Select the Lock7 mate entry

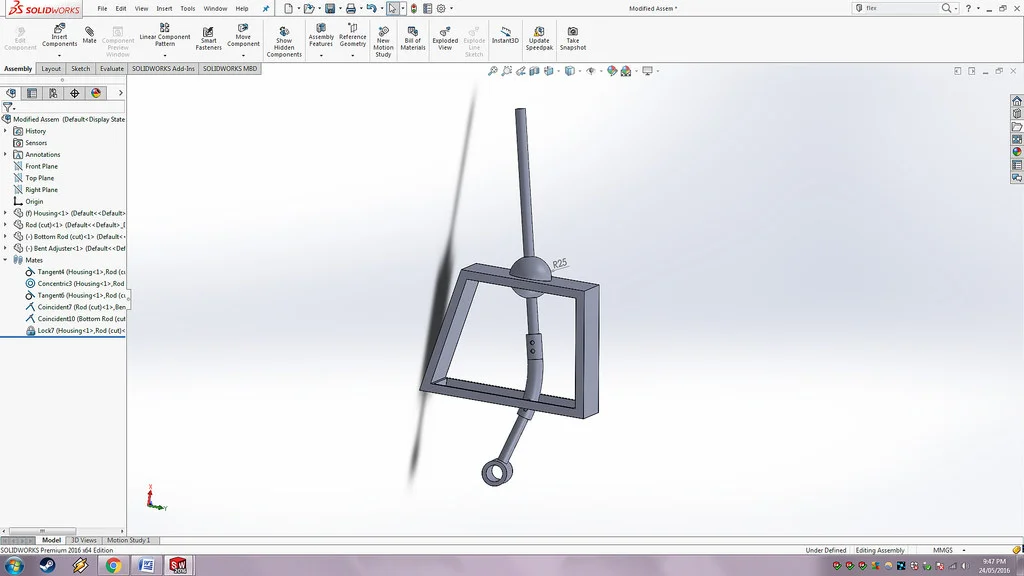pyautogui.click(x=75, y=330)
